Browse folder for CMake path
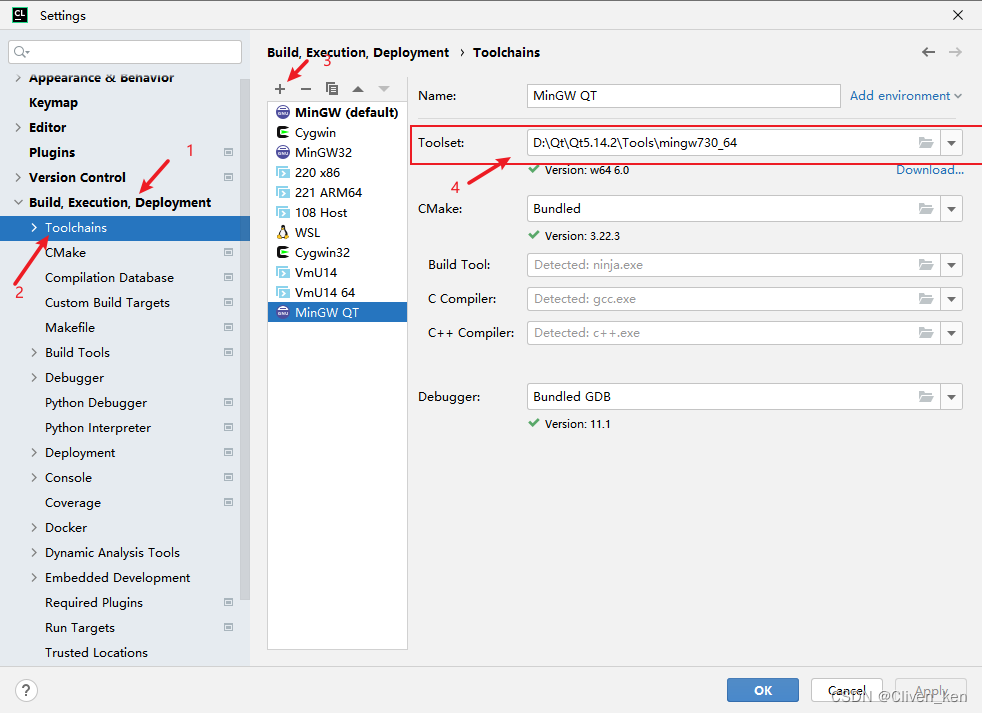Viewport: 982px width, 713px height. 926,209
